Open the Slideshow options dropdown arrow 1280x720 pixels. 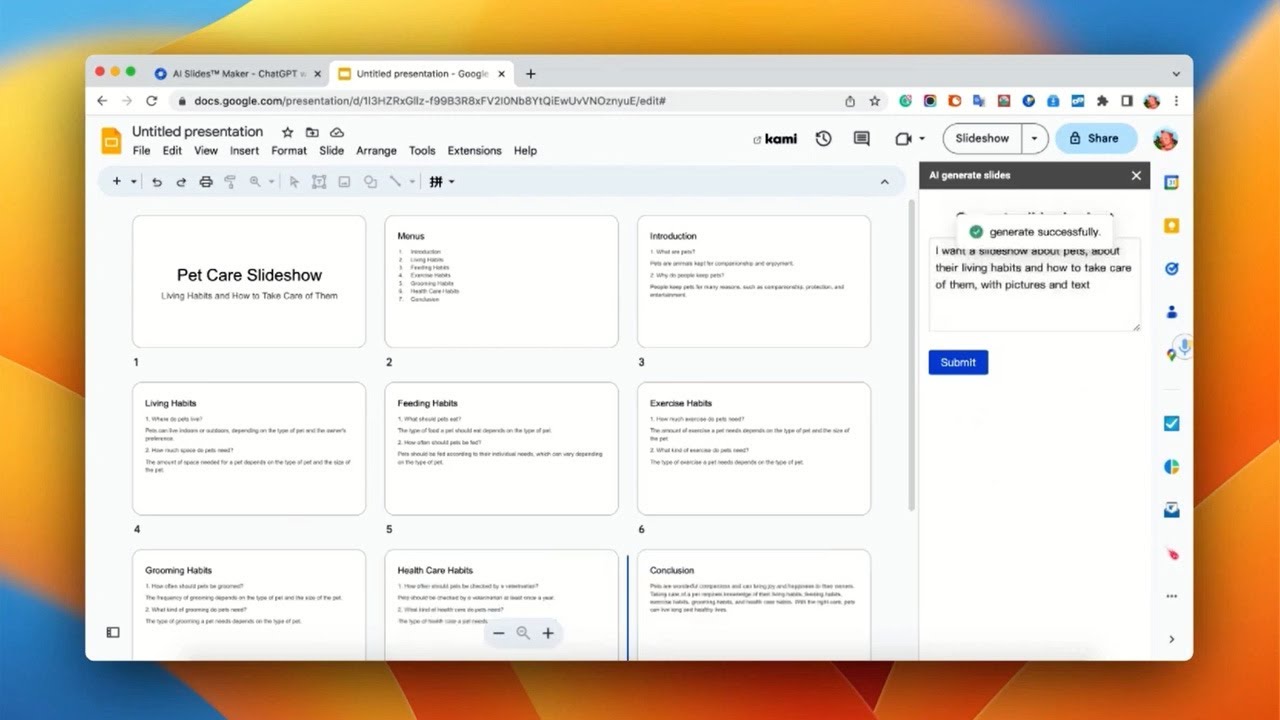1035,138
